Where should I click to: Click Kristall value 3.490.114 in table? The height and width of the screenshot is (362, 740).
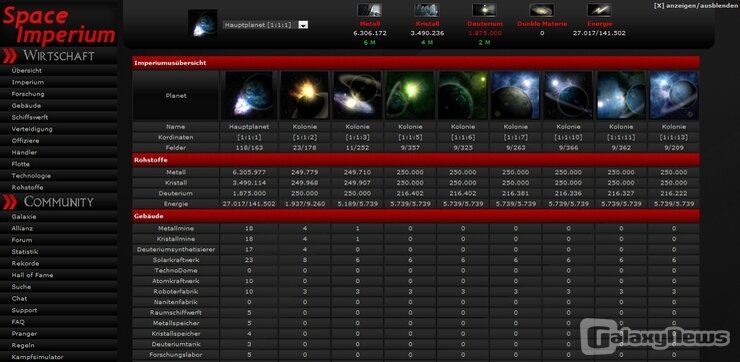pyautogui.click(x=249, y=183)
